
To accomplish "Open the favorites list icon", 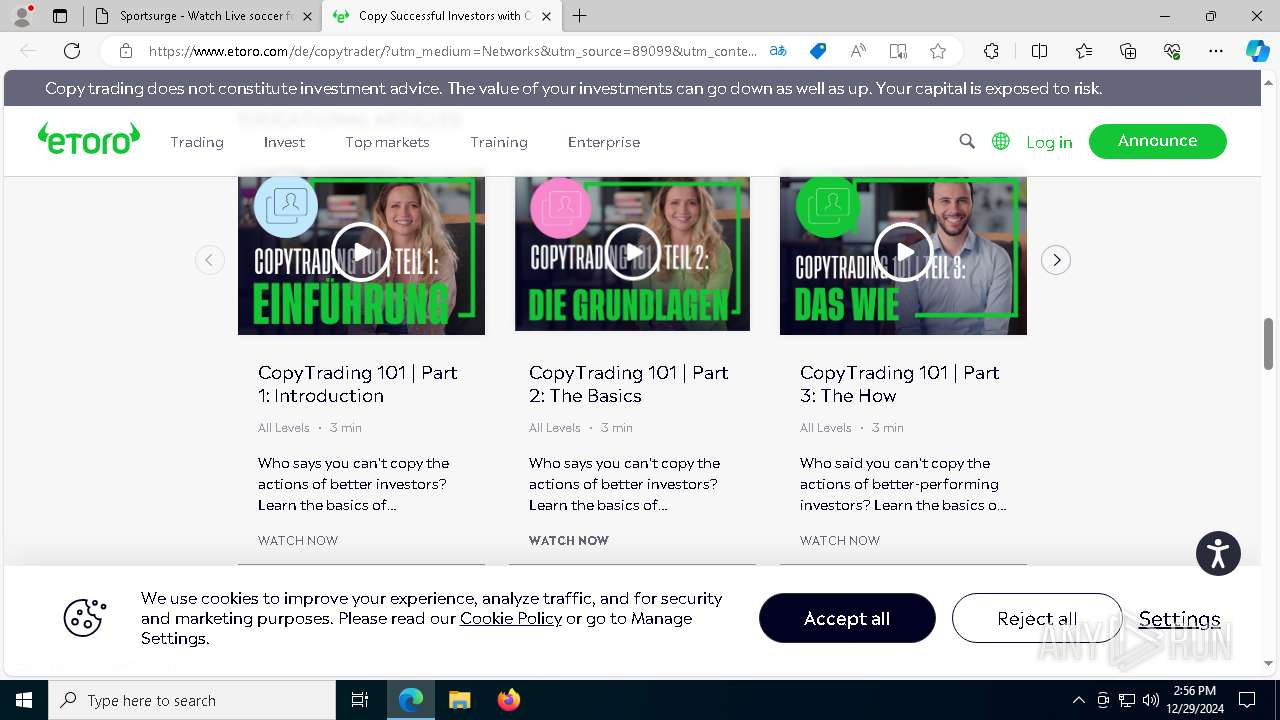I will click(1084, 51).
